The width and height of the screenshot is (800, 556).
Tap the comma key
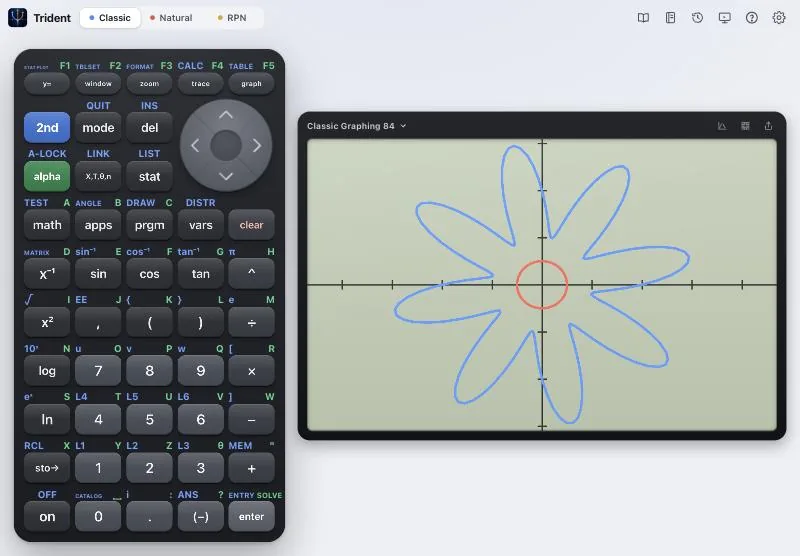pyautogui.click(x=98, y=322)
